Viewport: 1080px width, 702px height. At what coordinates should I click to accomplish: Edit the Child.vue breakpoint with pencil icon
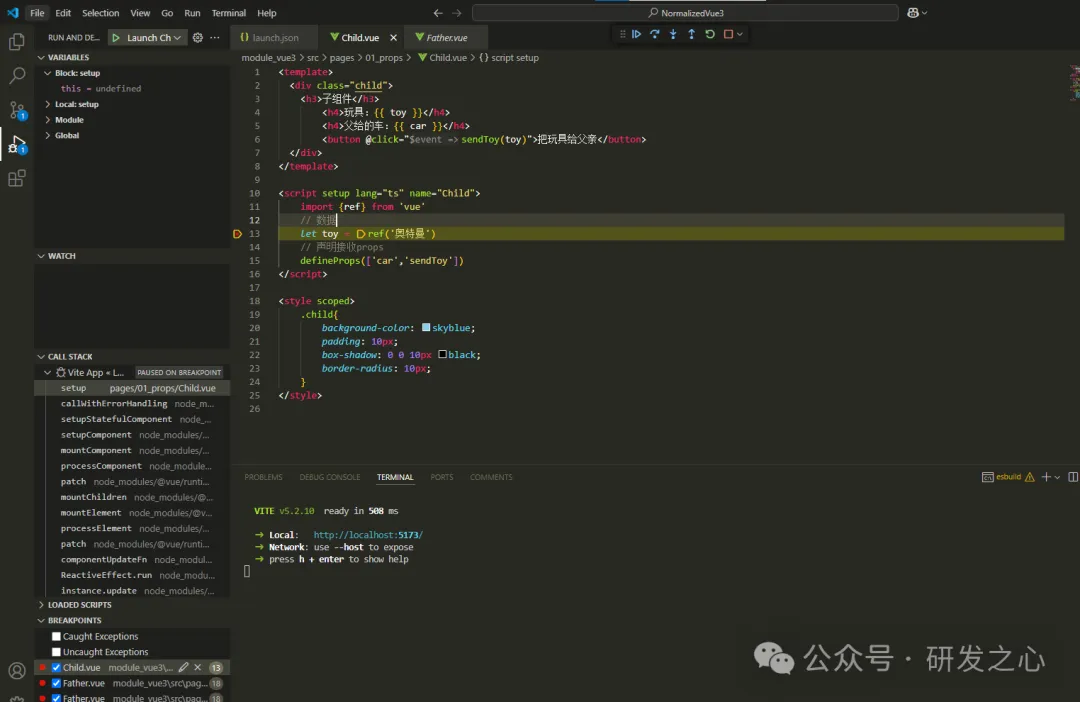point(183,667)
